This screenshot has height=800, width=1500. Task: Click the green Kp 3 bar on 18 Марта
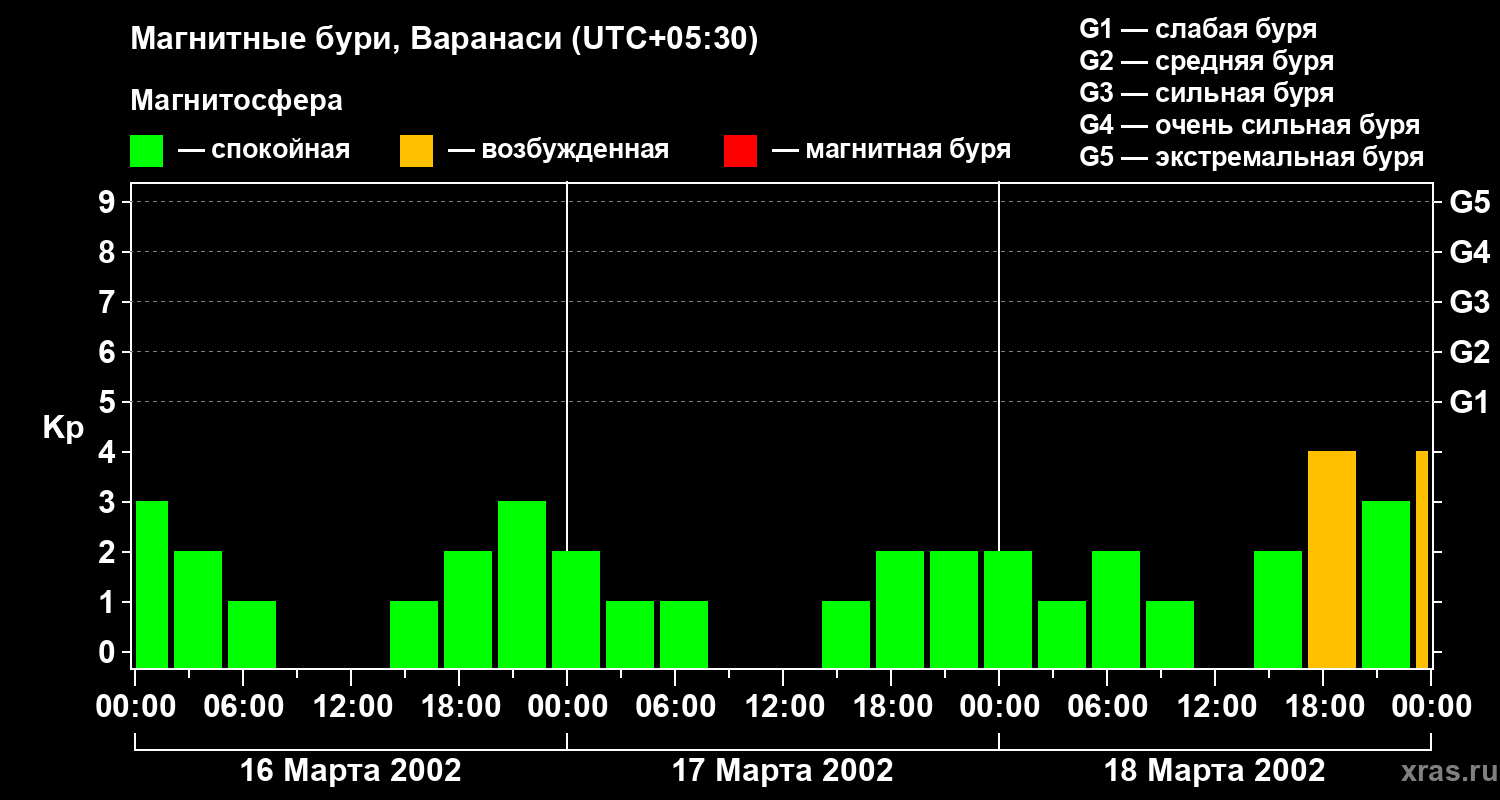click(1386, 584)
